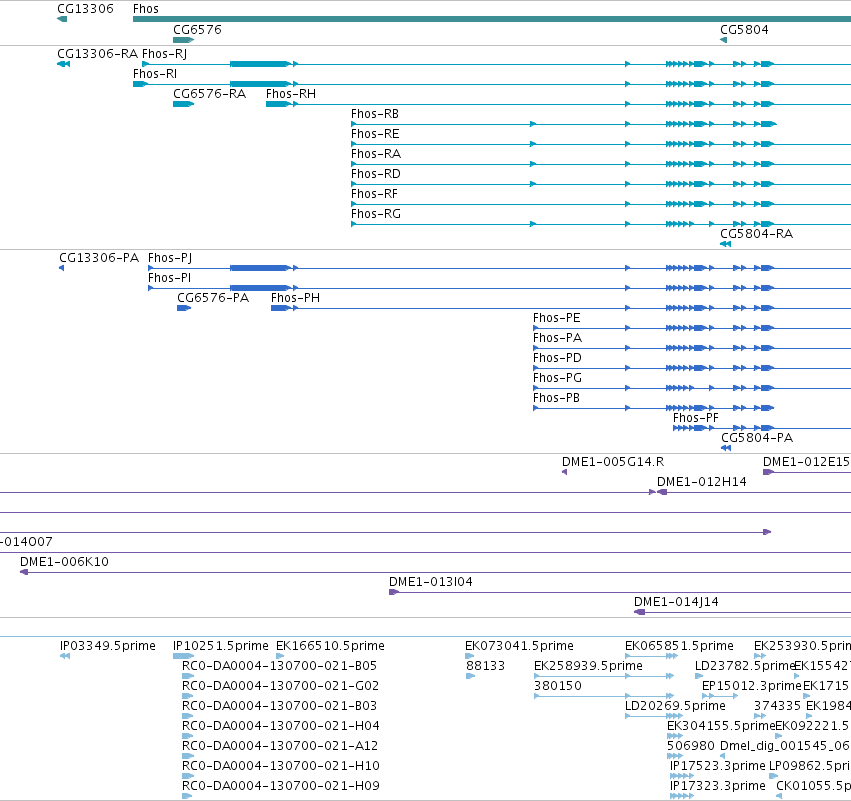The image size is (851, 801).
Task: Select RC0-DA0004-130700-021-B05 EST label
Action: tap(280, 666)
